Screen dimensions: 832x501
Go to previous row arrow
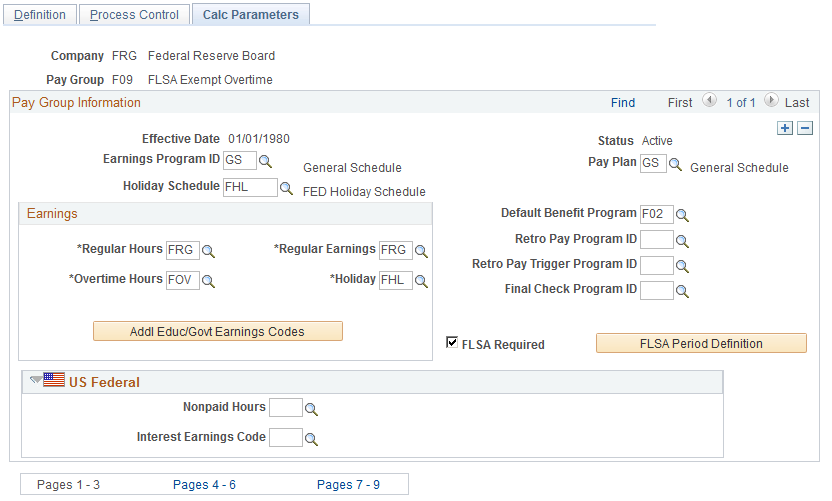click(709, 100)
